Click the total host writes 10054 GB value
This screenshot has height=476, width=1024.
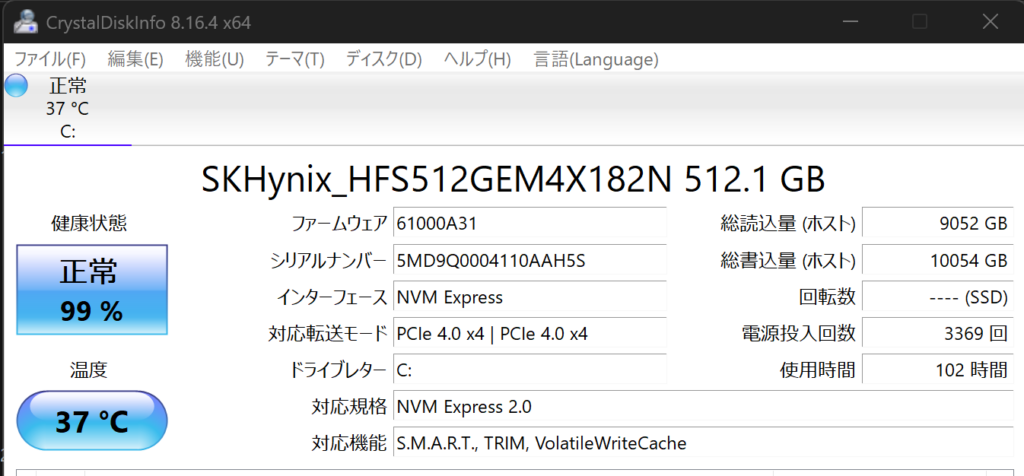(x=934, y=260)
